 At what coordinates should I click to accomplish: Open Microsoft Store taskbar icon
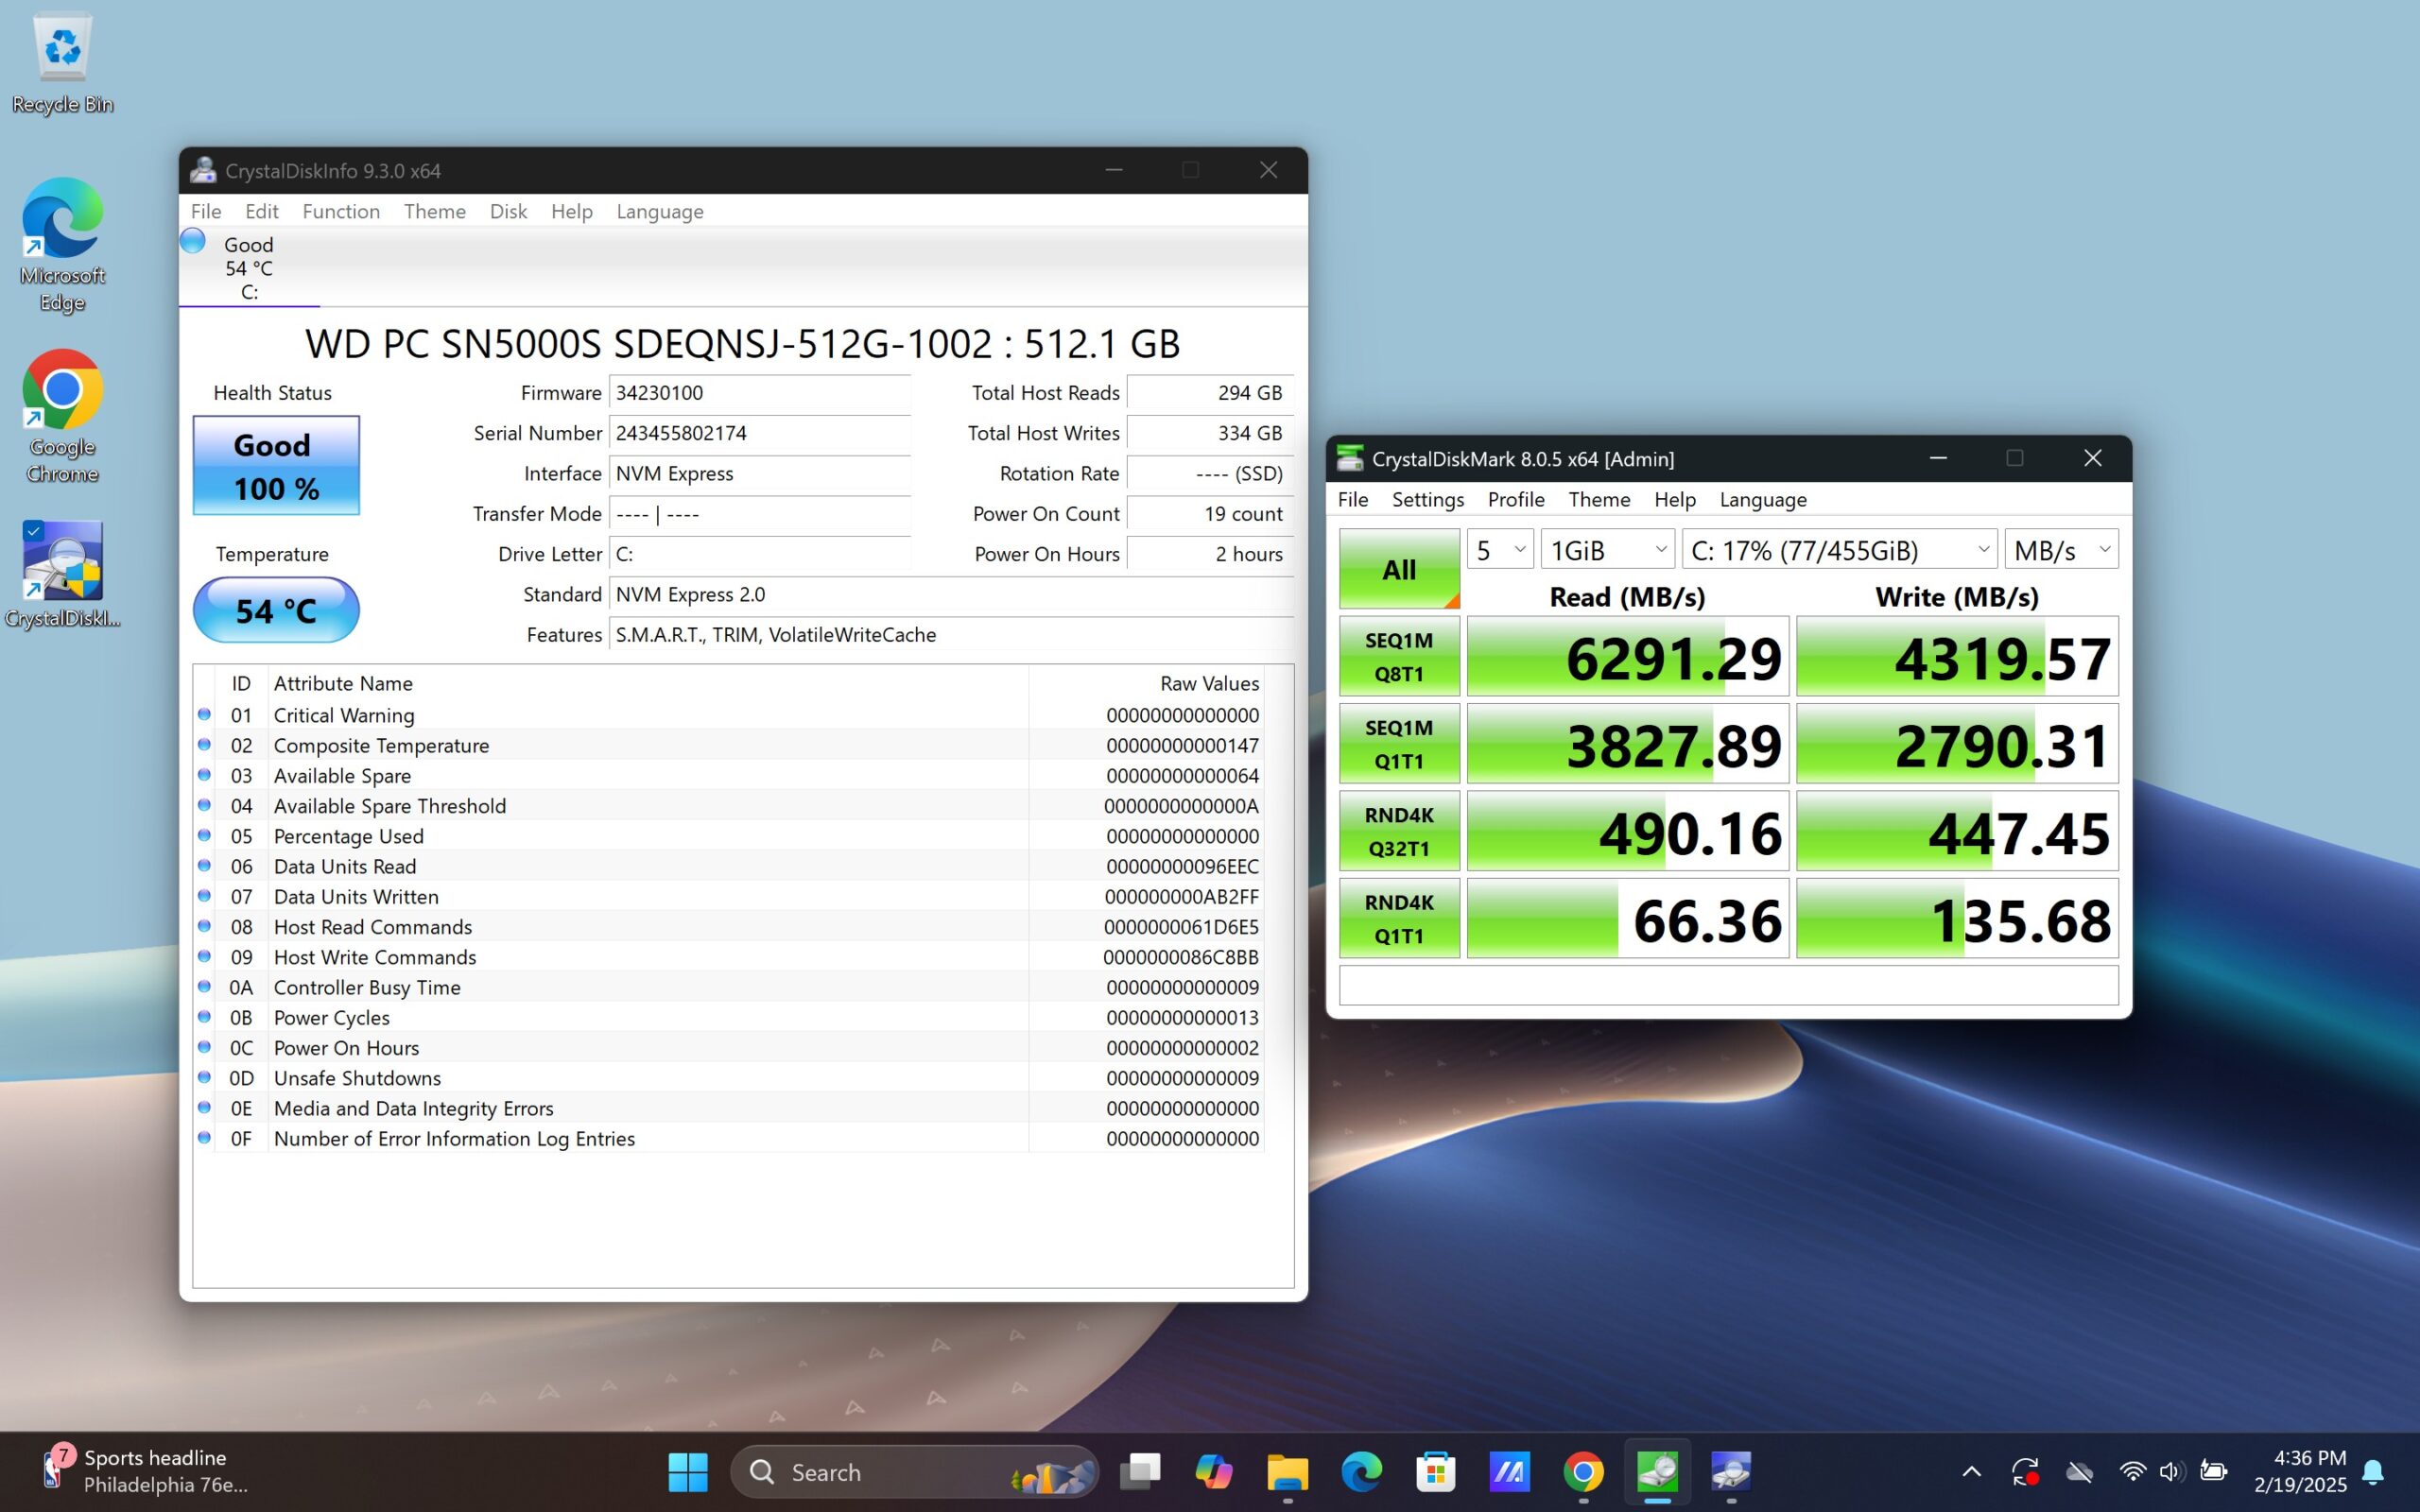click(1435, 1472)
